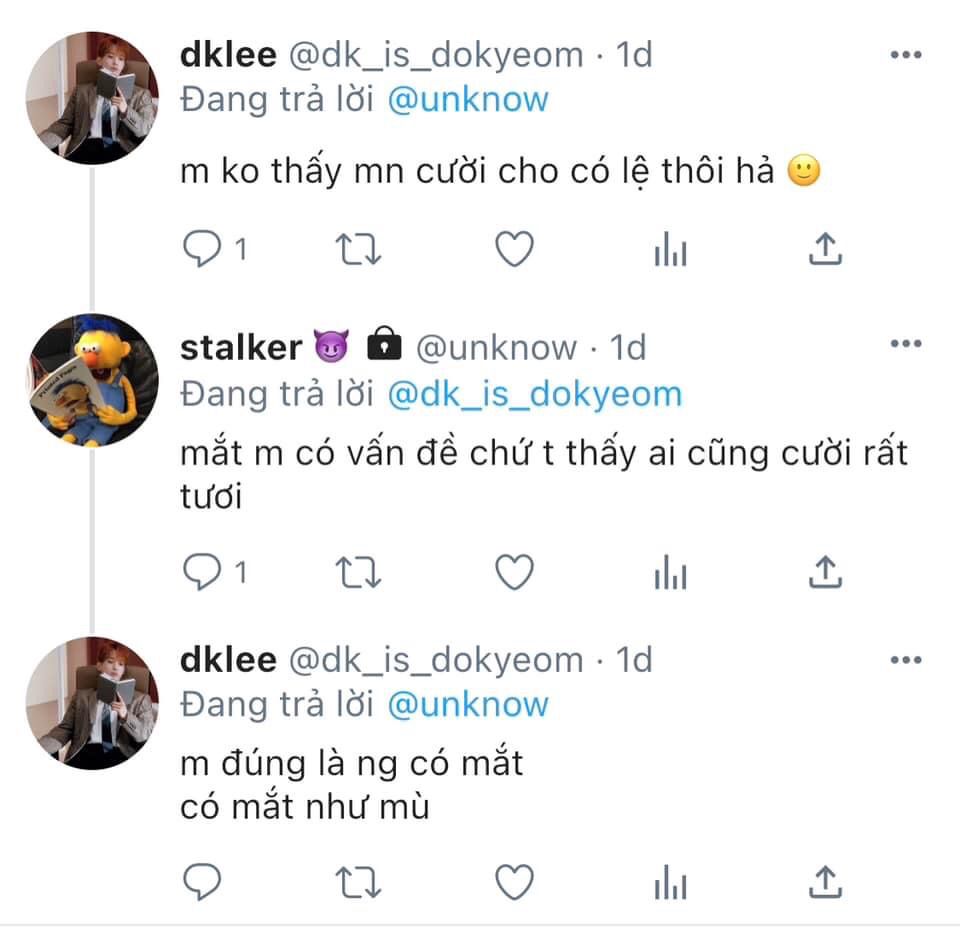Like the first dklee tweet with smiley emoji
The image size is (960, 928).
514,249
